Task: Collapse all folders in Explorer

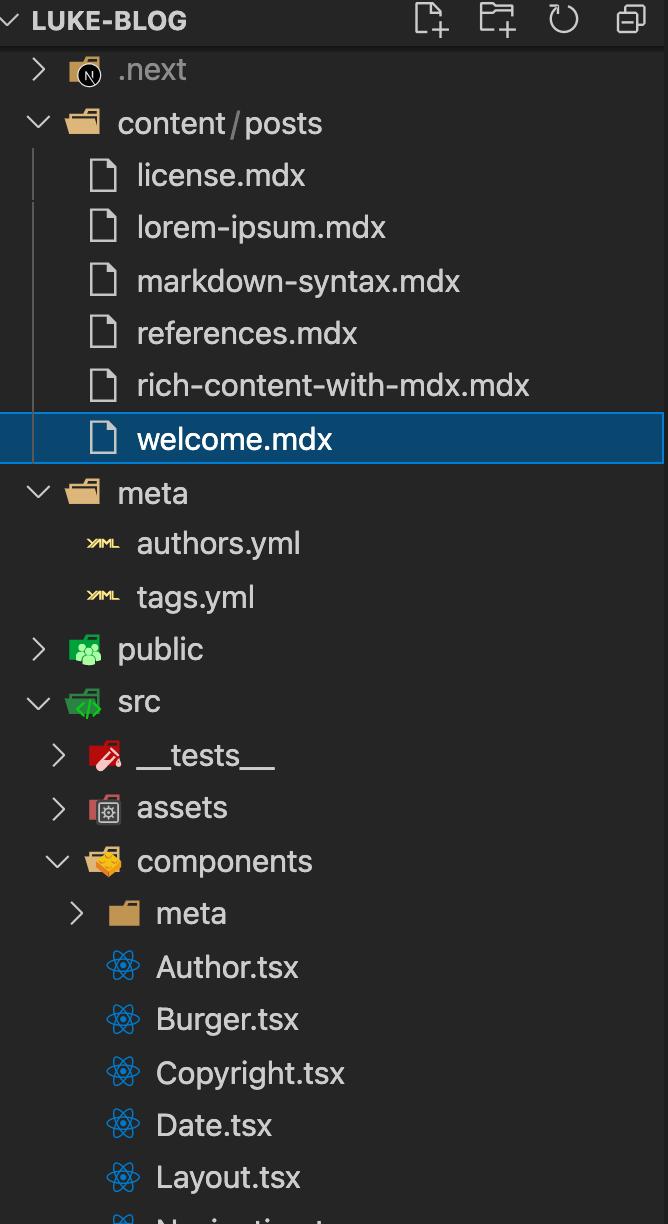Action: (x=631, y=19)
